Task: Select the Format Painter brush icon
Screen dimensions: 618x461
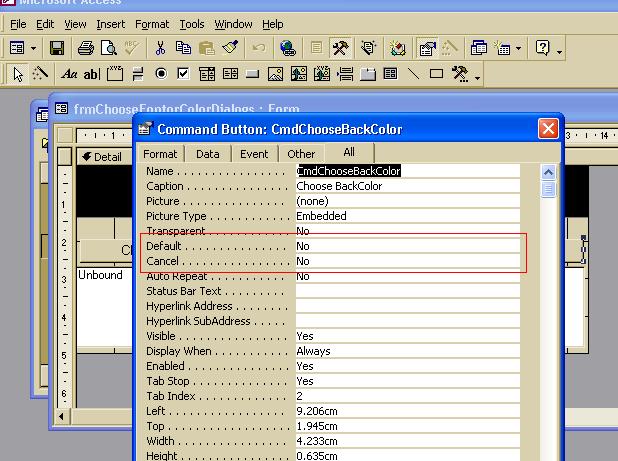Action: click(230, 48)
